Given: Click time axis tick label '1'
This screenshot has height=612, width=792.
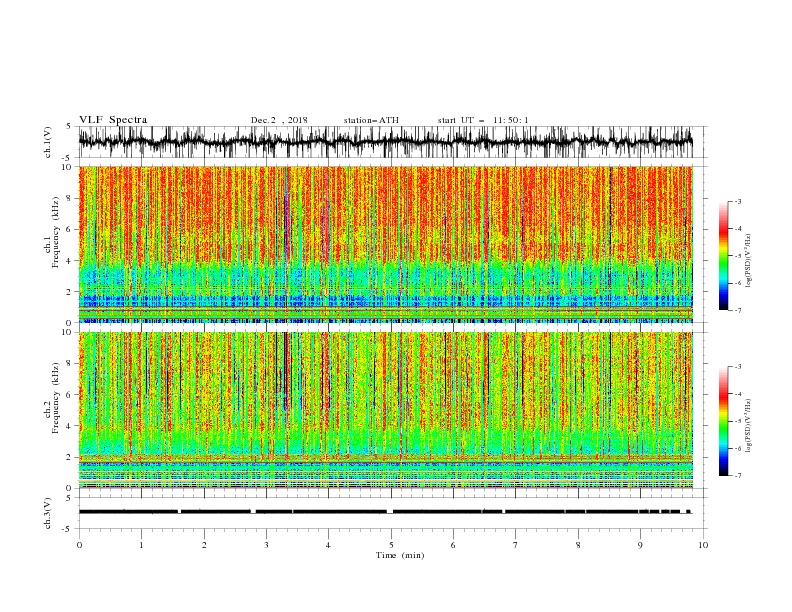Looking at the screenshot, I should (x=141, y=545).
